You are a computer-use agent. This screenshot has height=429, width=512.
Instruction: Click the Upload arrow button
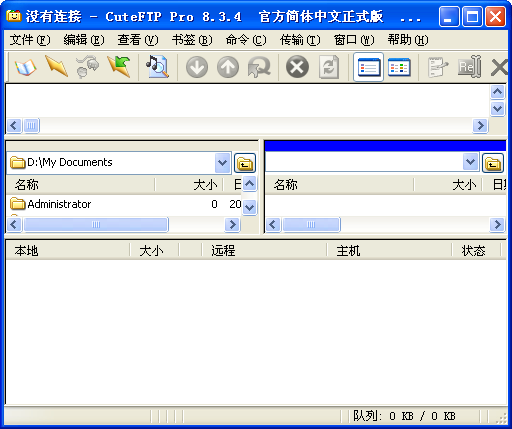[228, 67]
